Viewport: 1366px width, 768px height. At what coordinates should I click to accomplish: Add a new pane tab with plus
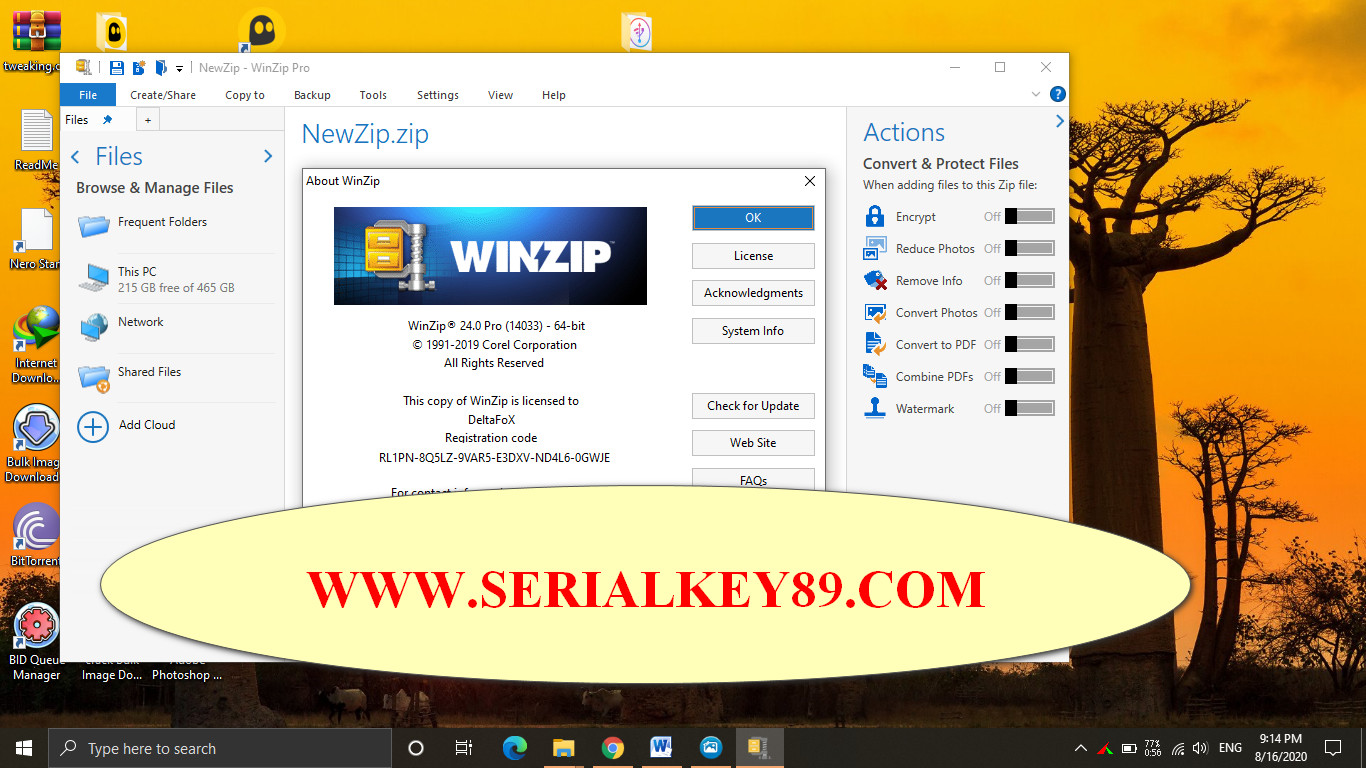click(147, 120)
